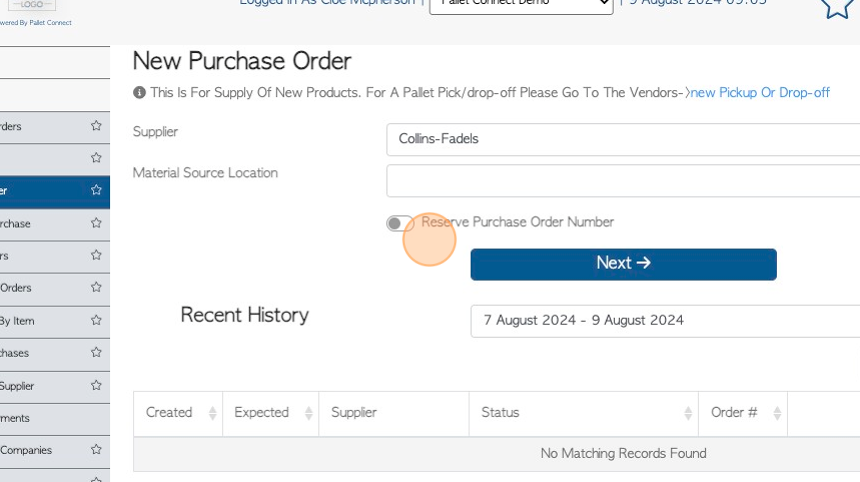Click the large favorites star in header

[x=838, y=8]
